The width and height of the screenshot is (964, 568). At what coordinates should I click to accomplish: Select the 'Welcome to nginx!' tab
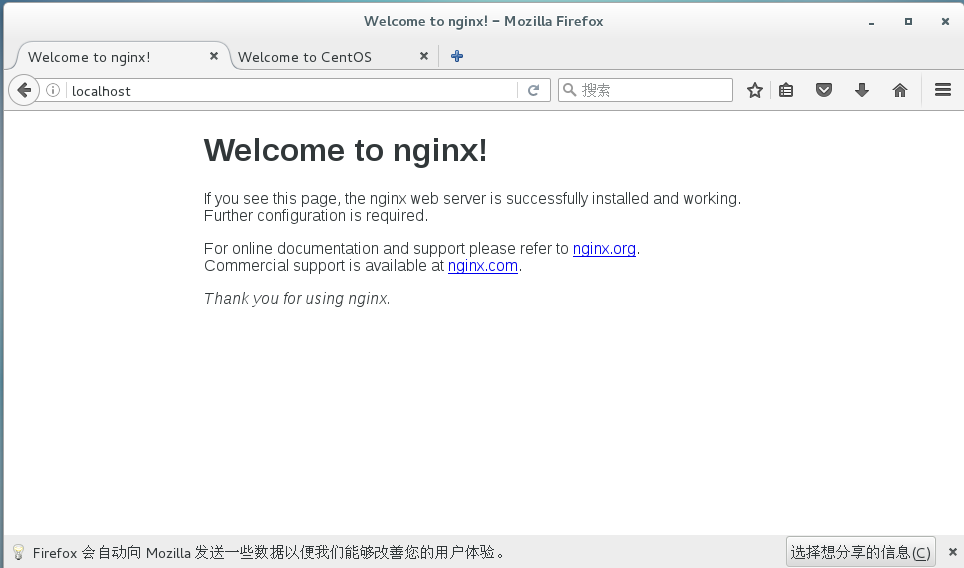click(100, 57)
